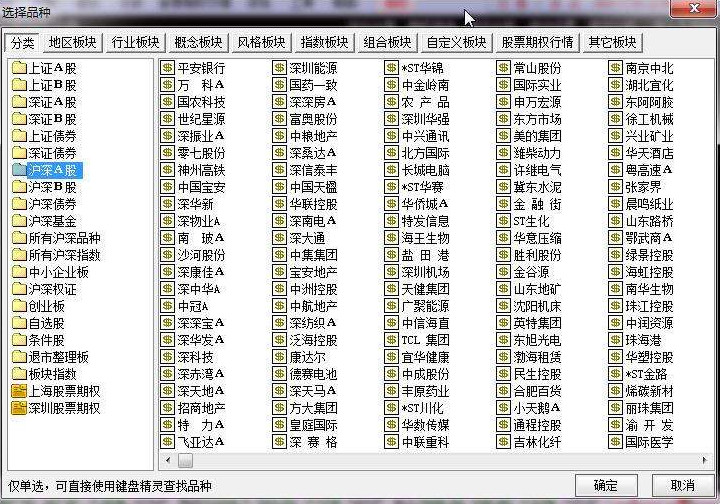Viewport: 720px width, 504px height.
Task: Switch to the 分类 tab
Action: pos(22,43)
